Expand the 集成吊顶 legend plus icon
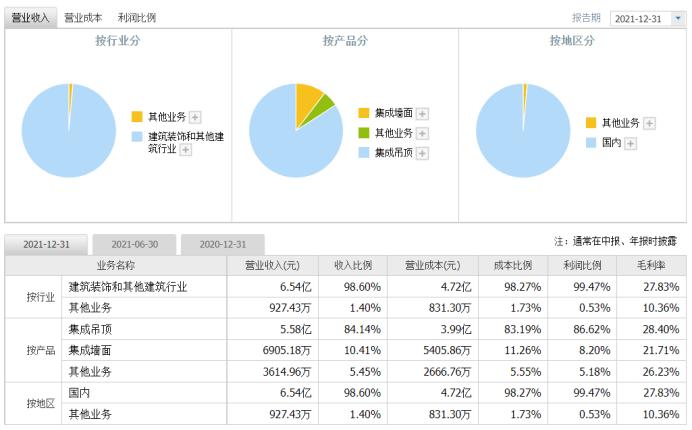The image size is (692, 430). 422,153
